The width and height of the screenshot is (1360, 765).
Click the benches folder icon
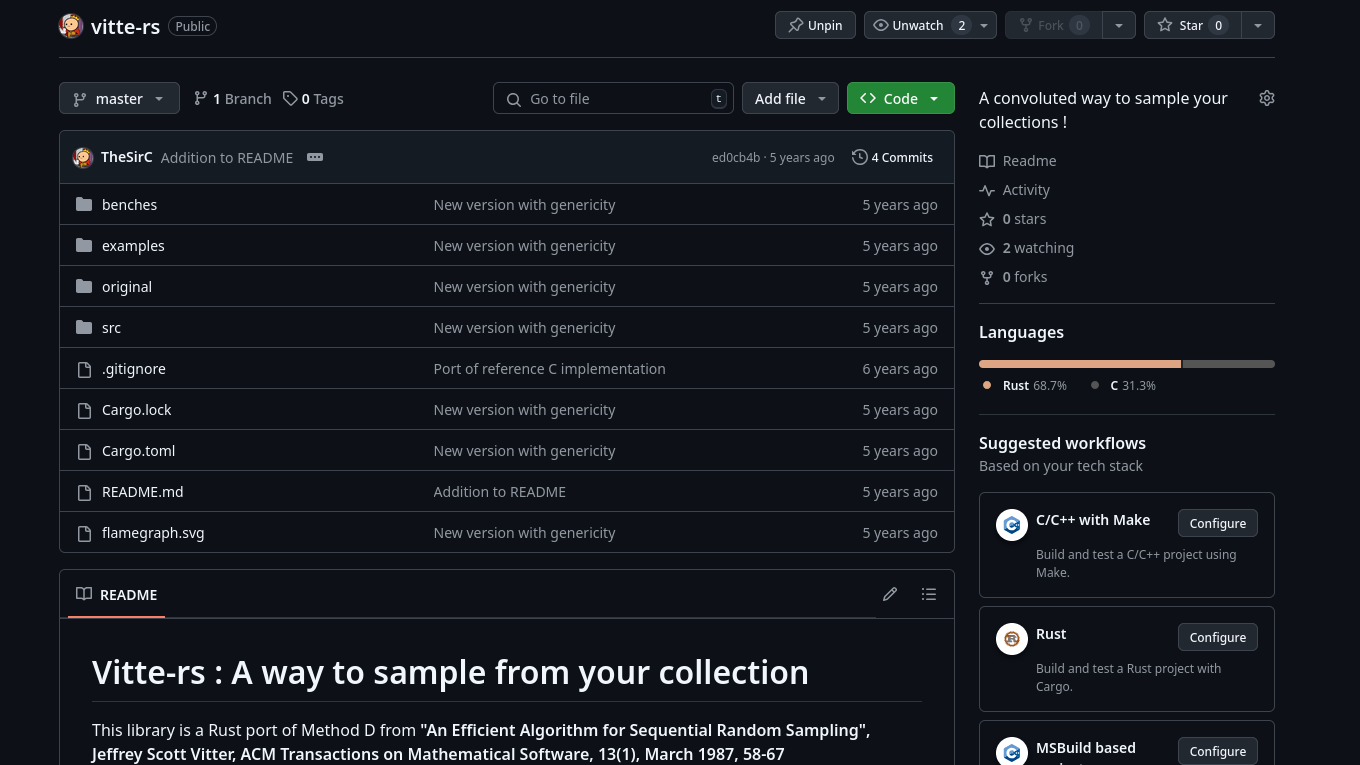click(84, 204)
